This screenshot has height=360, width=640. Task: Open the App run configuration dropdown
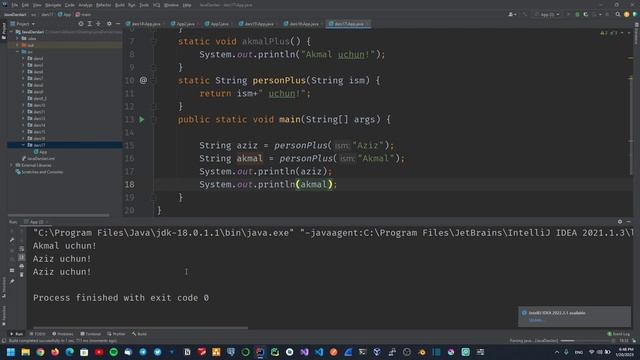[547, 14]
